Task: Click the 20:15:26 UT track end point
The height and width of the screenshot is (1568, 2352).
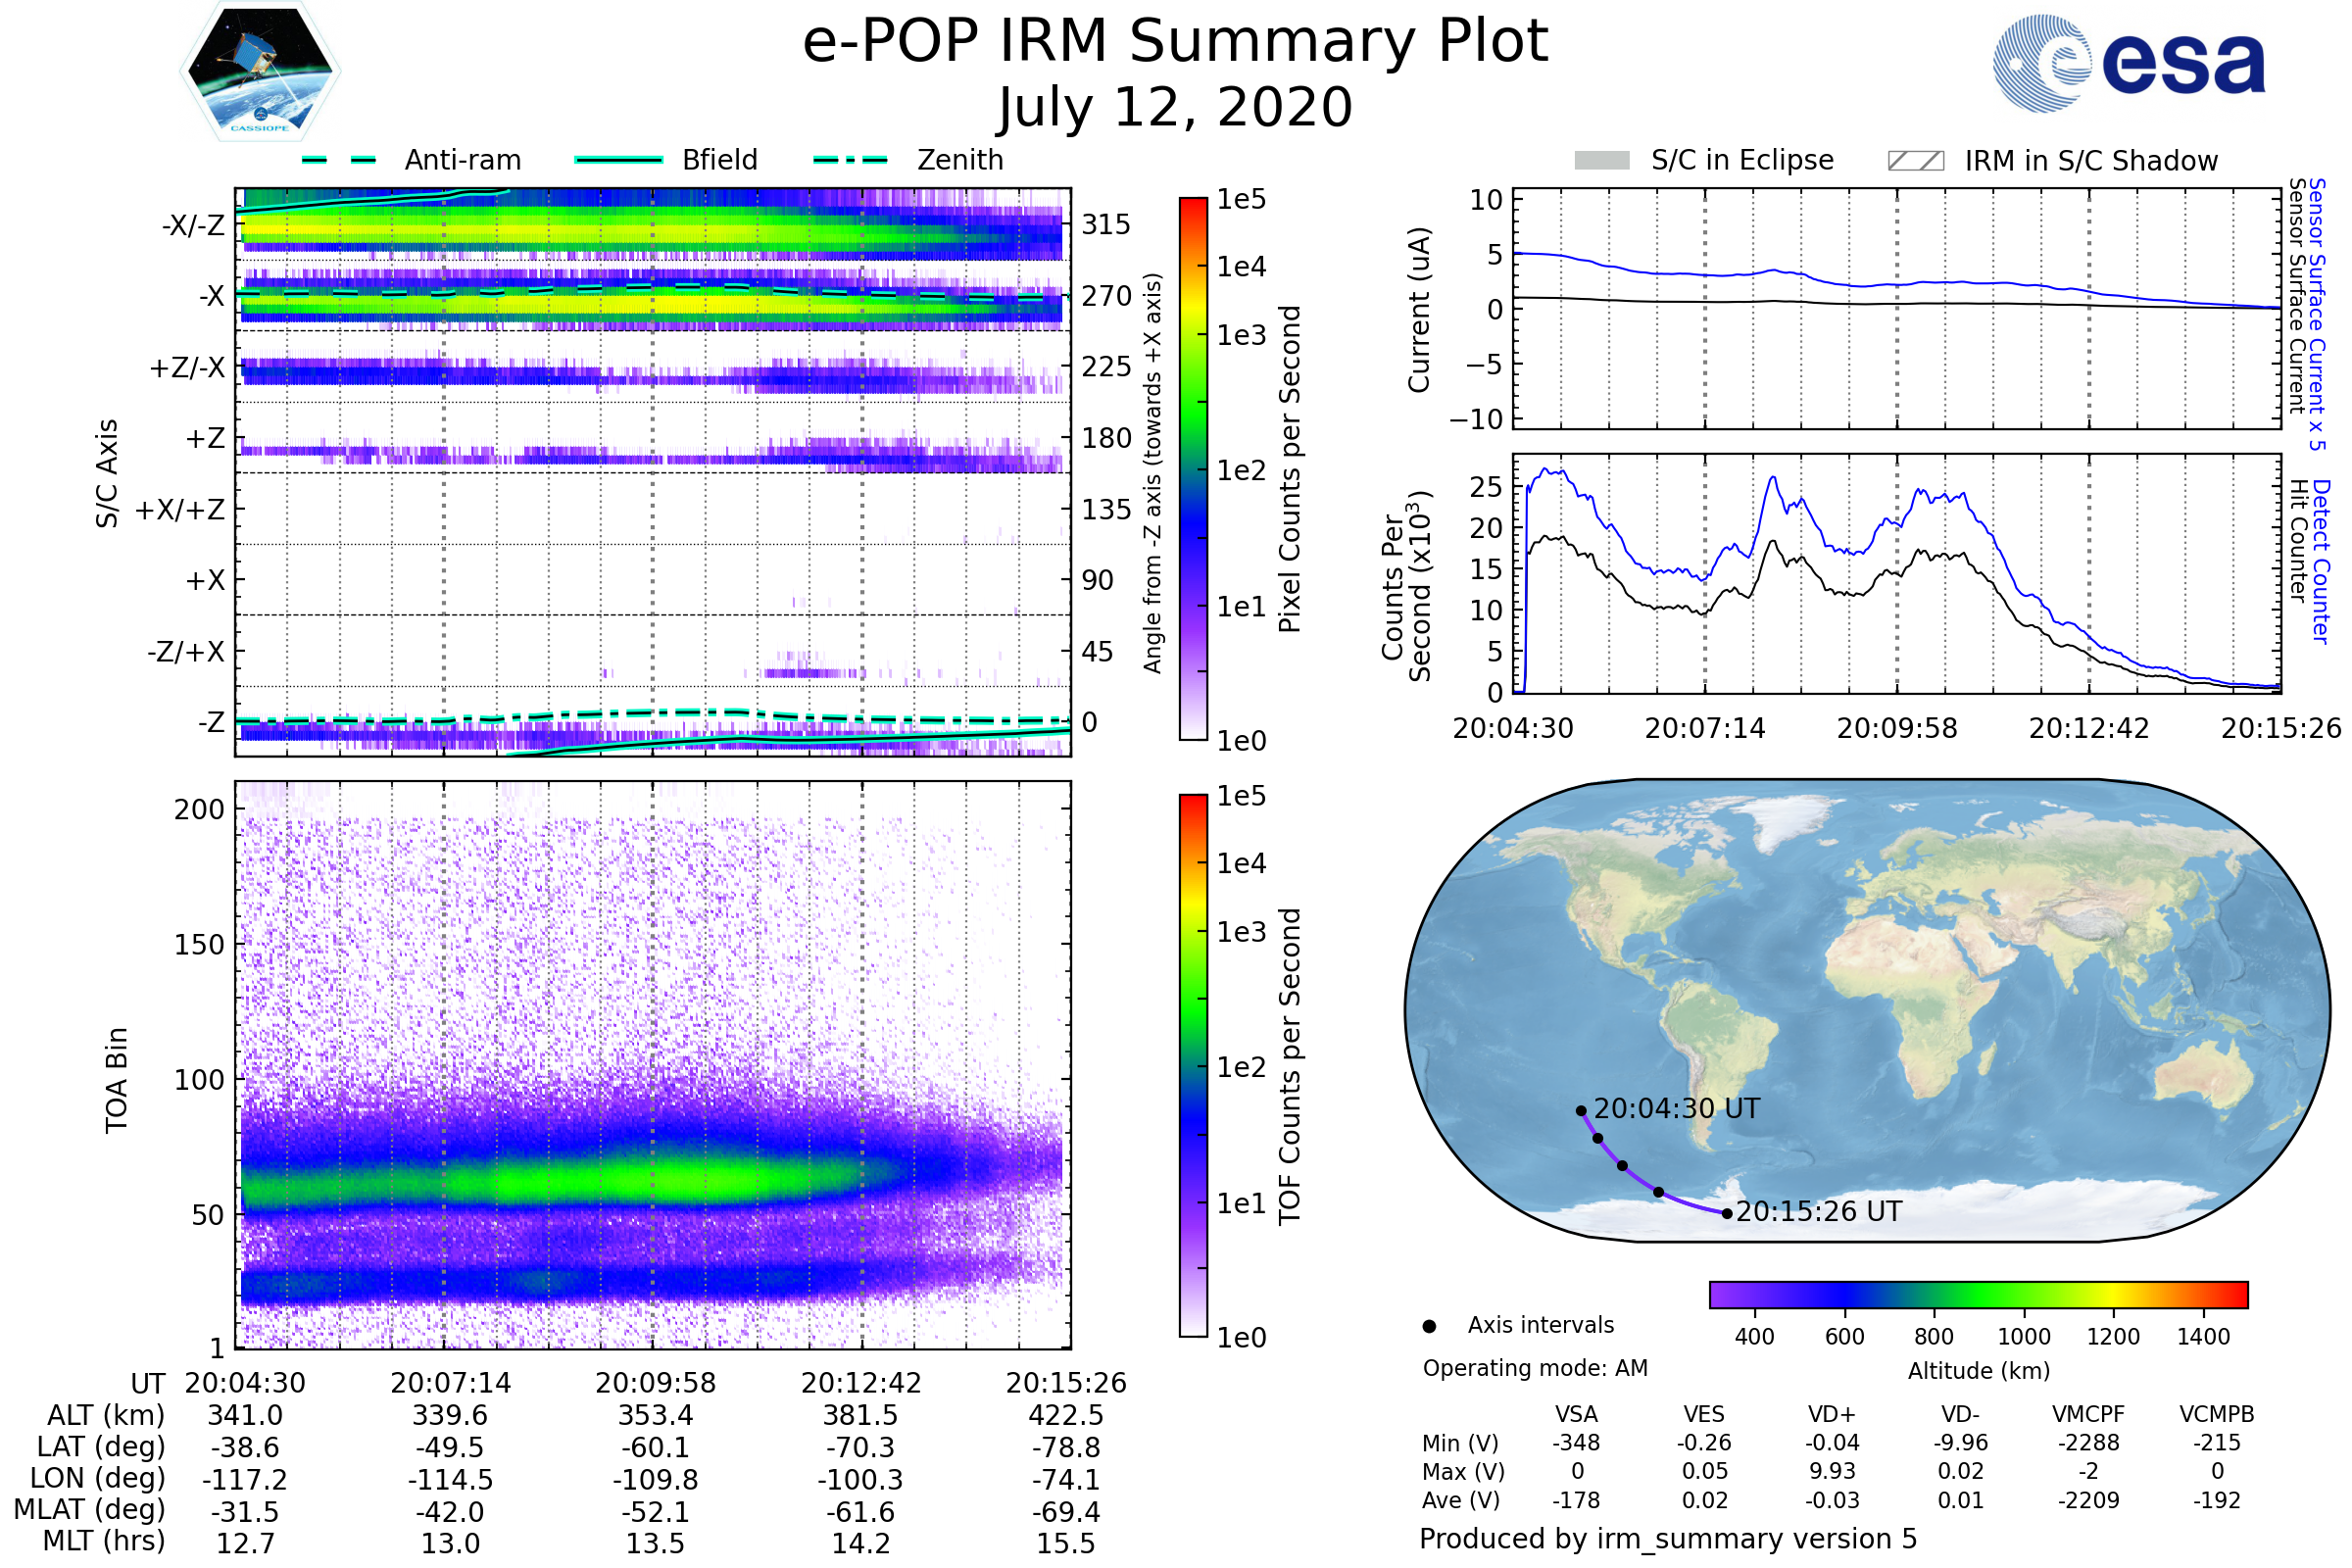Action: pyautogui.click(x=1727, y=1214)
